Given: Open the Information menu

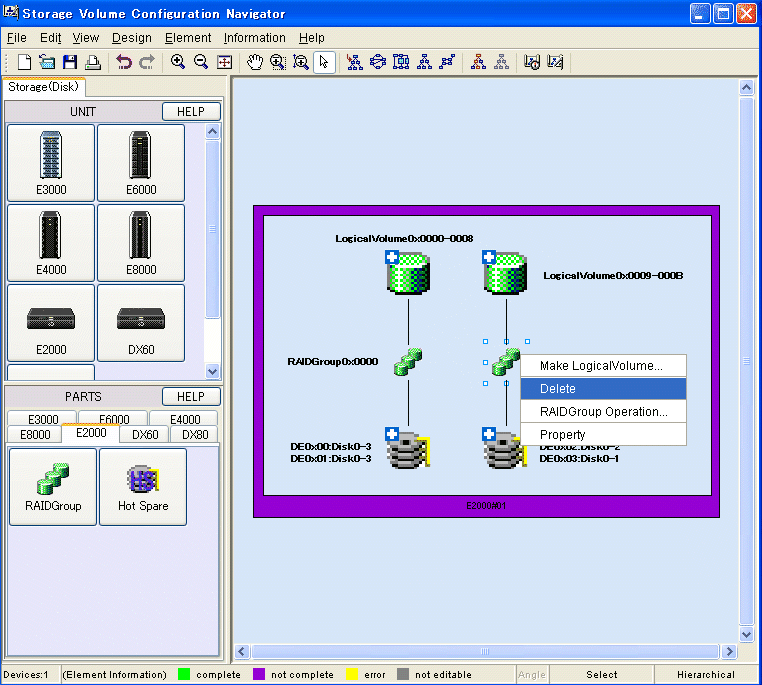Looking at the screenshot, I should (x=255, y=38).
